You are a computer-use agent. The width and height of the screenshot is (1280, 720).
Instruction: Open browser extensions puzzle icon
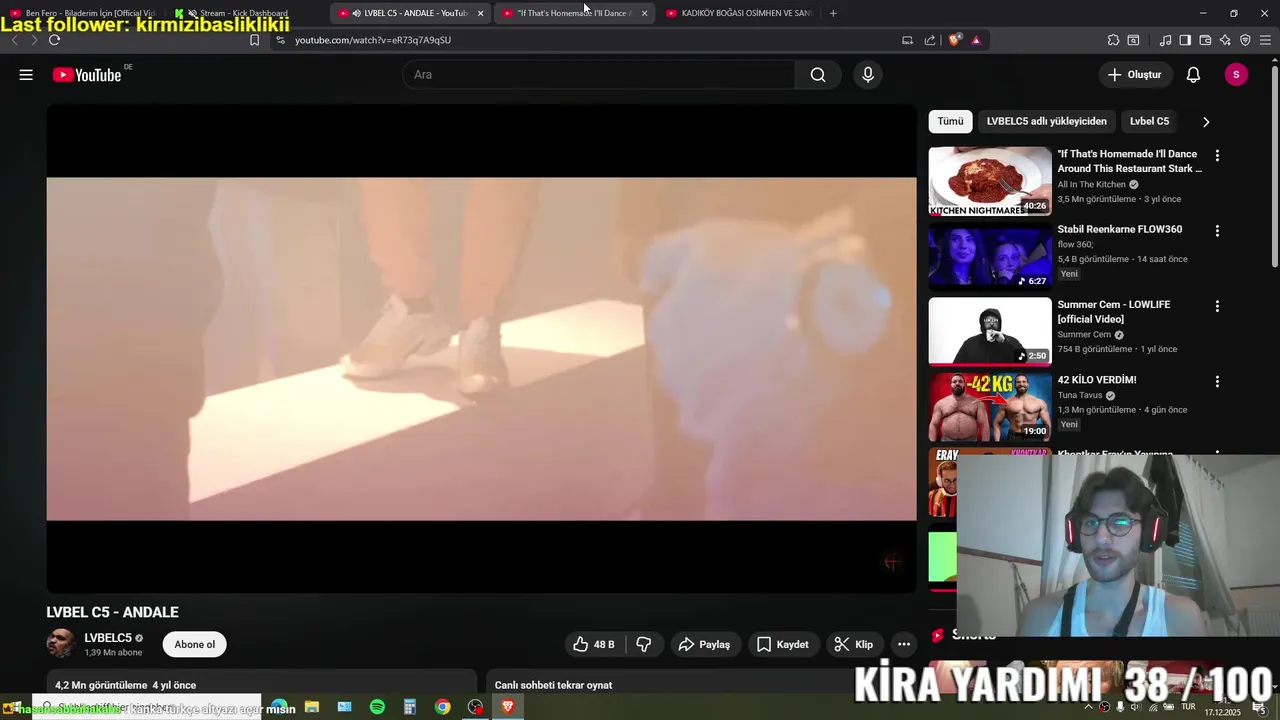(1113, 40)
